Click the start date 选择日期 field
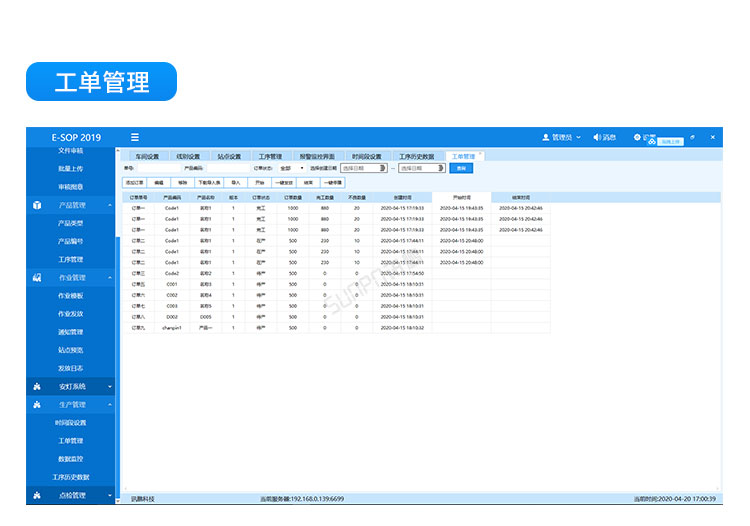Screen dimensions: 750x526 click(361, 168)
